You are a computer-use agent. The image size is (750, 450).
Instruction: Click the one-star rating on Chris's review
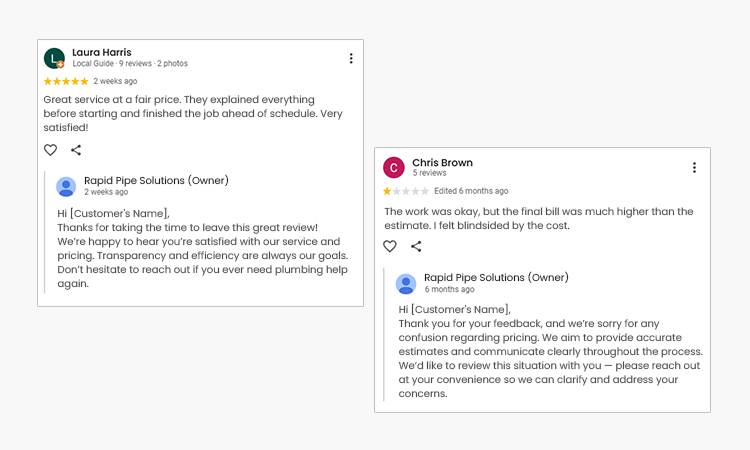pyautogui.click(x=406, y=191)
